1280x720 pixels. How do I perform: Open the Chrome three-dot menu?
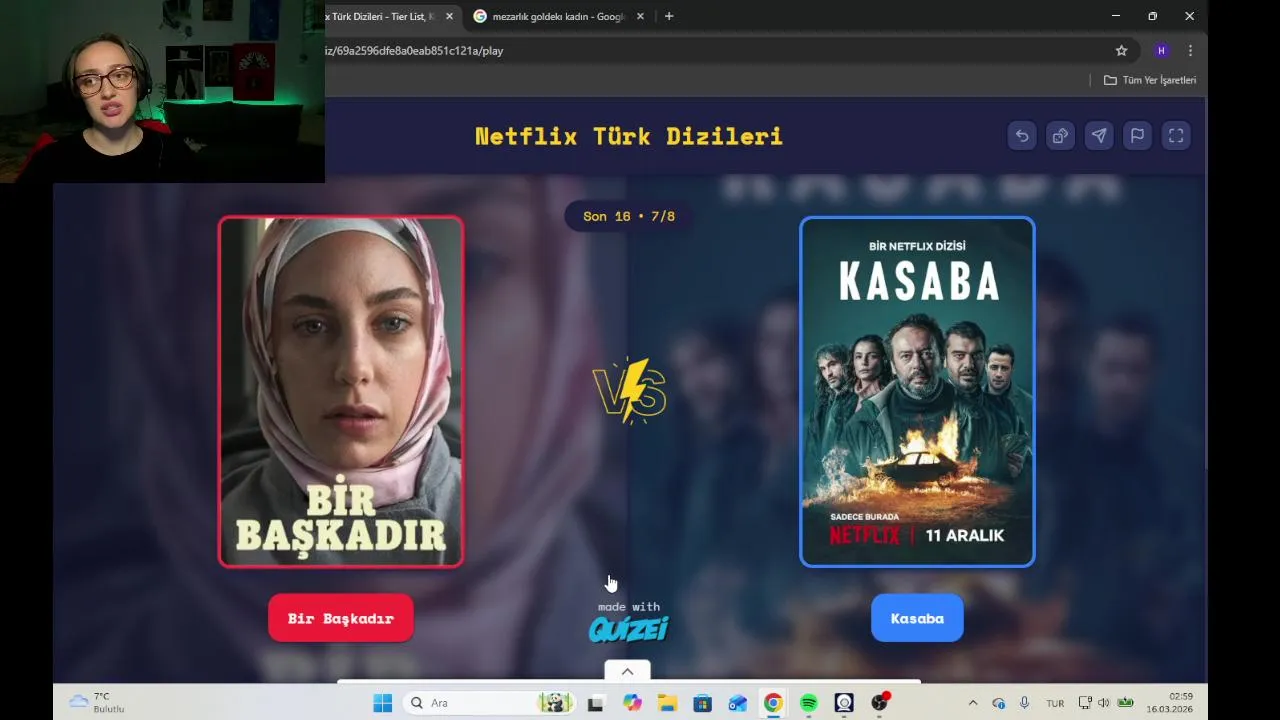pyautogui.click(x=1190, y=51)
